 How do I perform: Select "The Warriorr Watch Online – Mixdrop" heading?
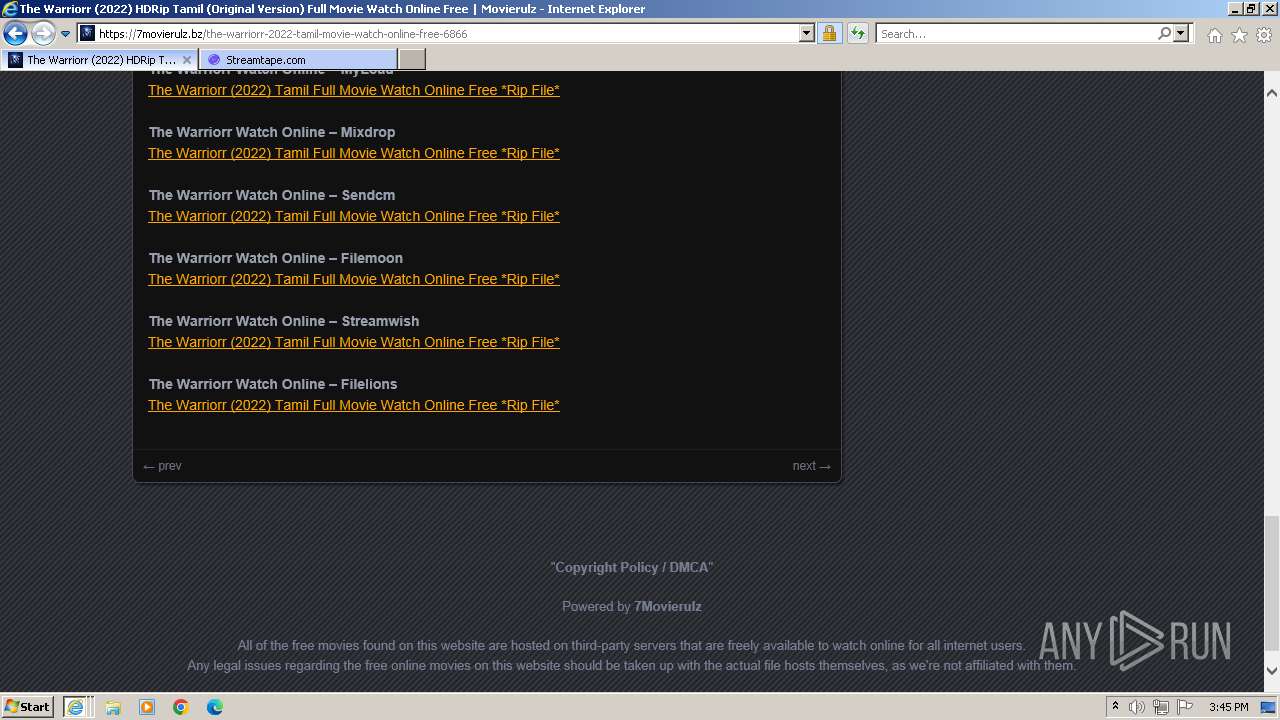pos(272,132)
